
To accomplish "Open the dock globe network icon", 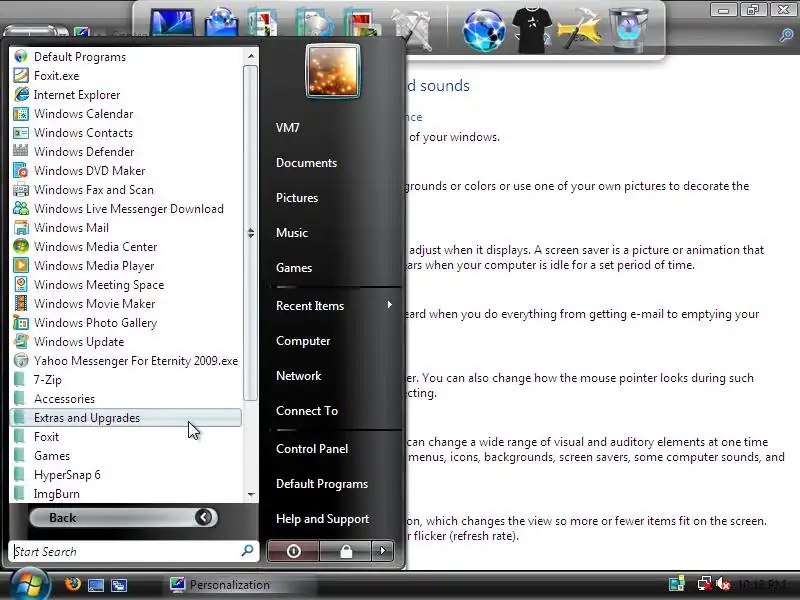I will (x=484, y=31).
